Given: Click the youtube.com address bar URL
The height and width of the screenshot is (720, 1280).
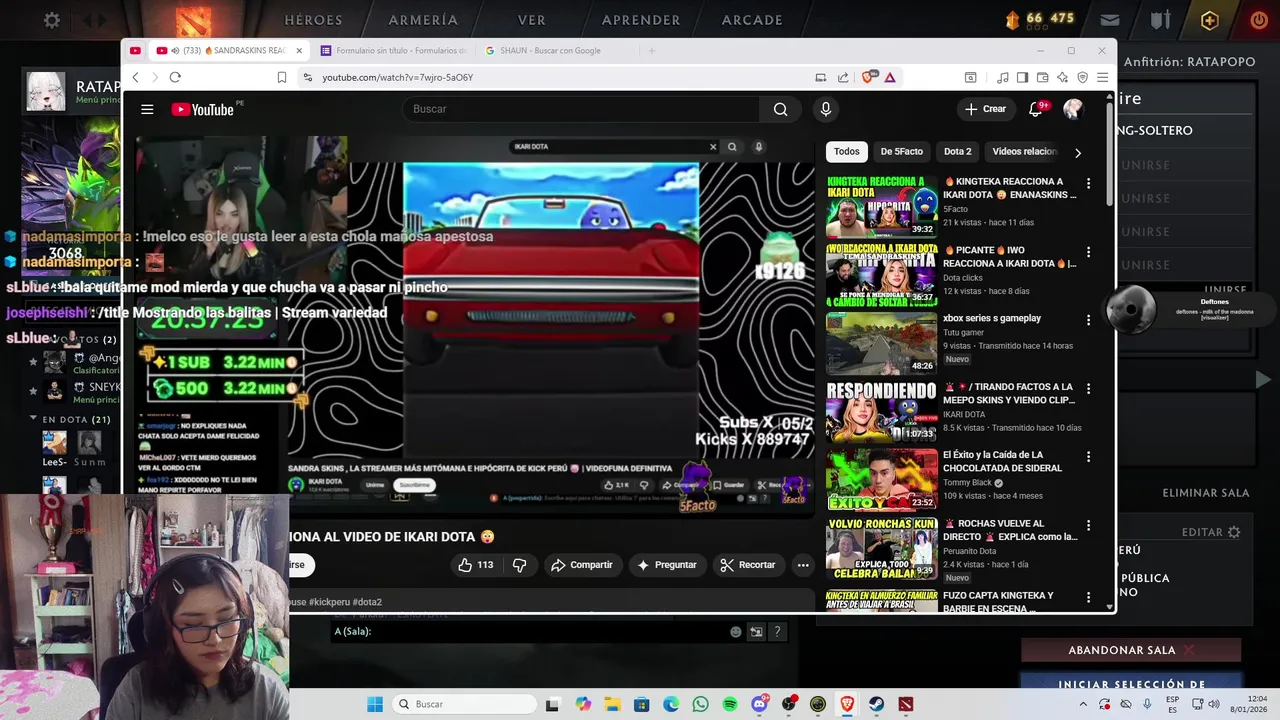Looking at the screenshot, I should 397,77.
